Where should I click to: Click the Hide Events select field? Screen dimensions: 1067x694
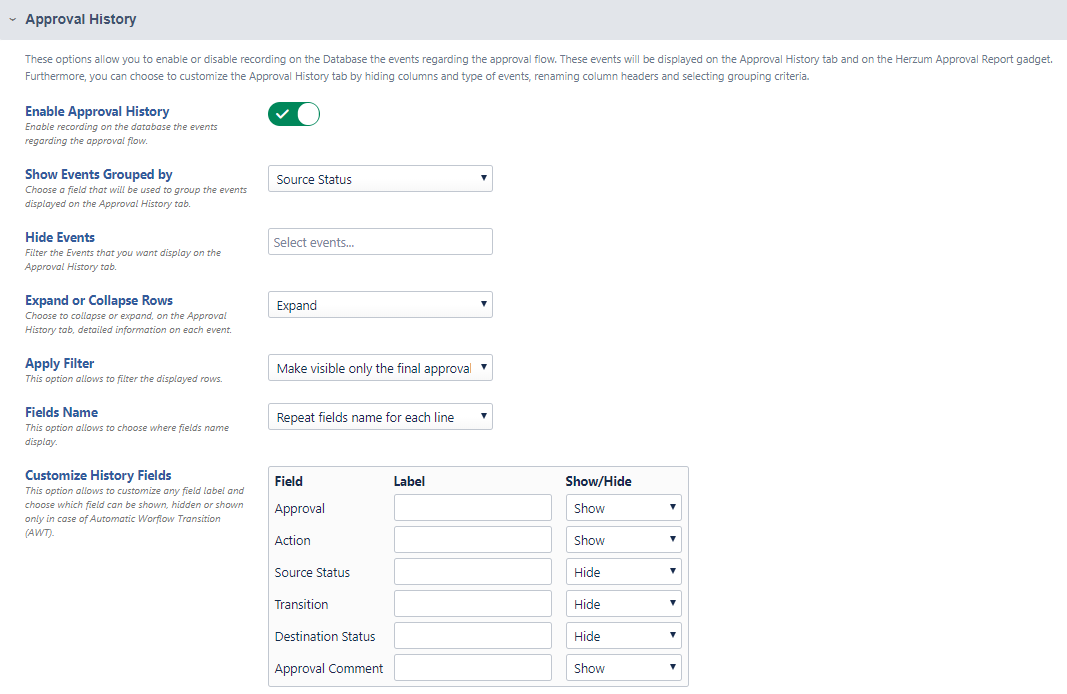pyautogui.click(x=380, y=242)
